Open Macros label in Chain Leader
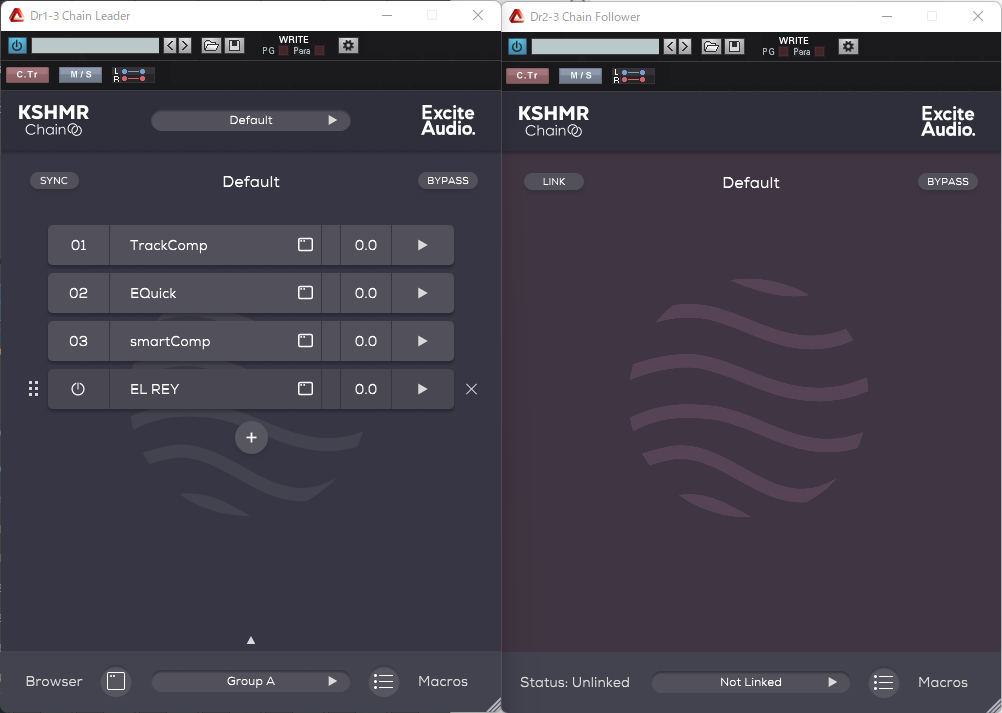This screenshot has height=713, width=1002. 443,681
